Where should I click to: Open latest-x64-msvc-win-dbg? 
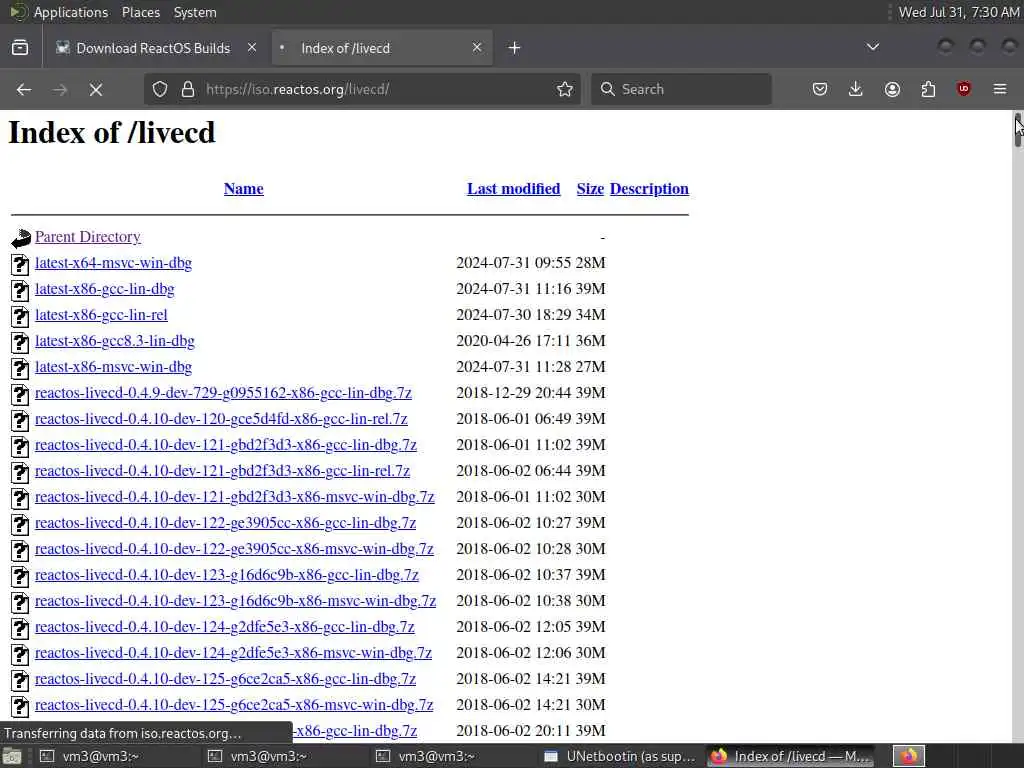(x=114, y=263)
